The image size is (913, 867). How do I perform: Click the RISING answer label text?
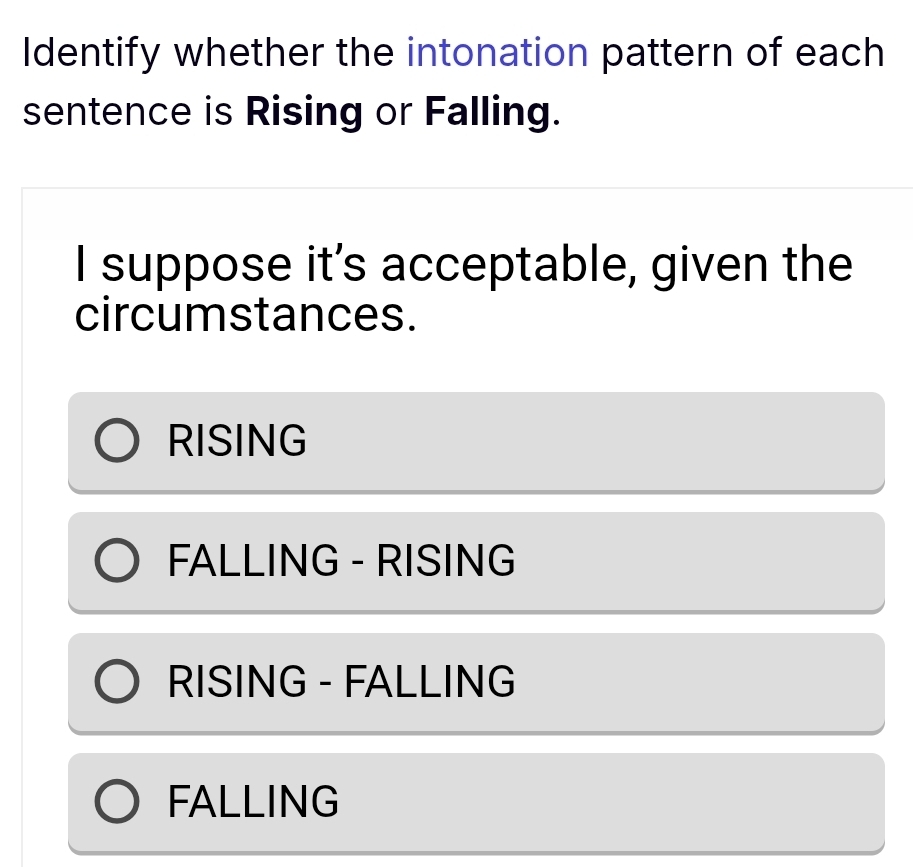(x=238, y=441)
